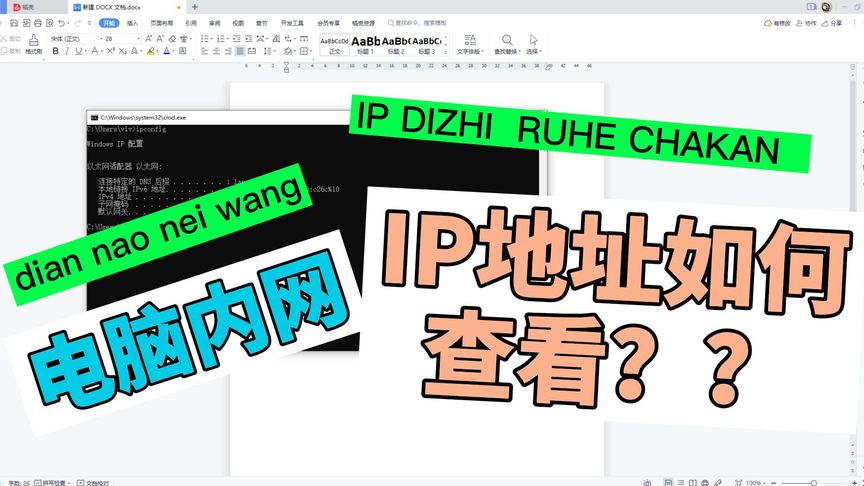The height and width of the screenshot is (486, 864).
Task: Toggle justified alignment
Action: point(240,51)
